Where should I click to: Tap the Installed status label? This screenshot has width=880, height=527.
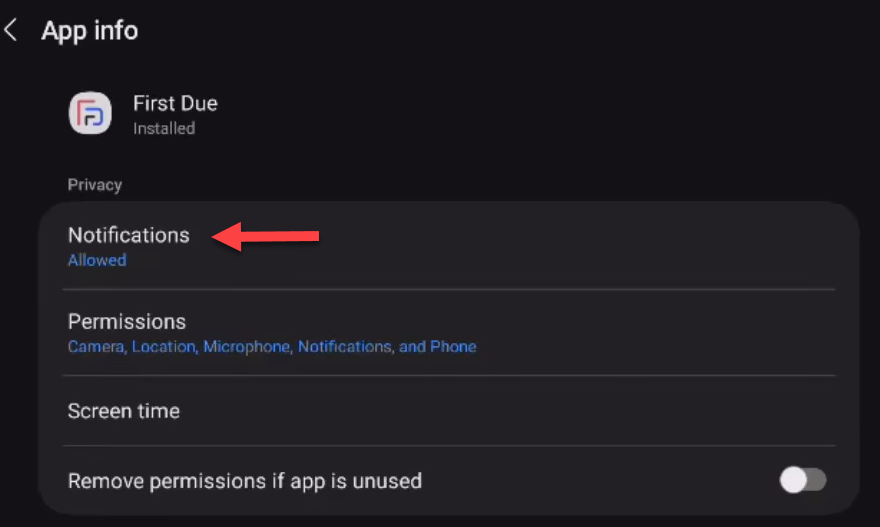(164, 129)
